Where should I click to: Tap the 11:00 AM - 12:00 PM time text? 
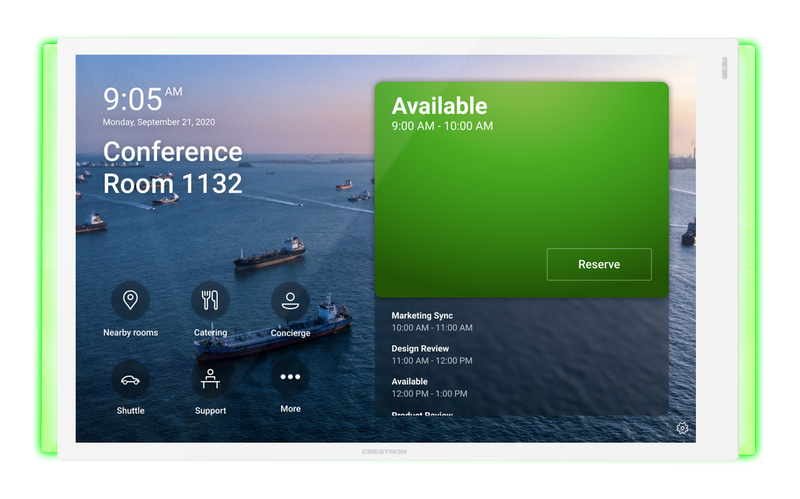click(432, 361)
